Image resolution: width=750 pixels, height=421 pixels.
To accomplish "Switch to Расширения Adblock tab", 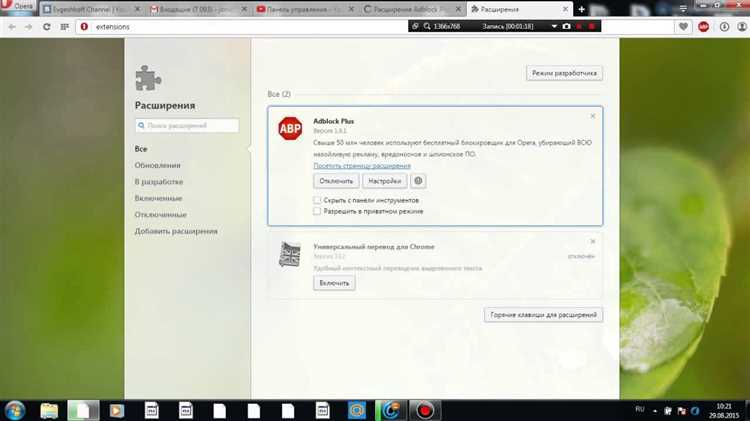I will point(412,9).
